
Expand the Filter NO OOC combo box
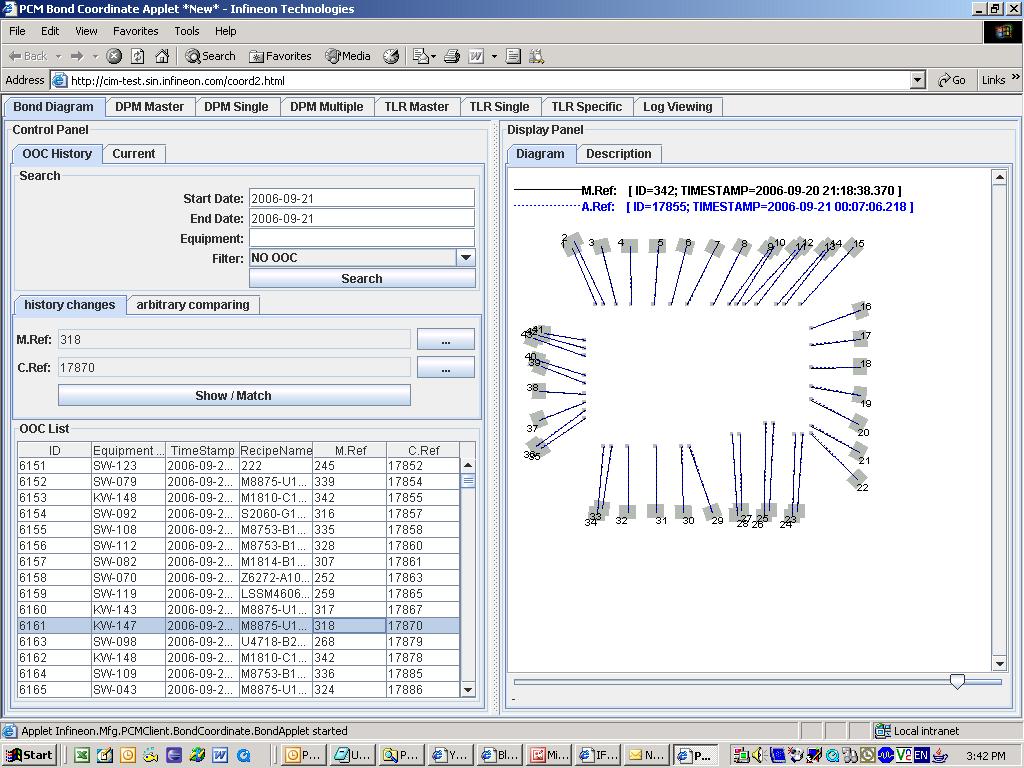[x=466, y=258]
